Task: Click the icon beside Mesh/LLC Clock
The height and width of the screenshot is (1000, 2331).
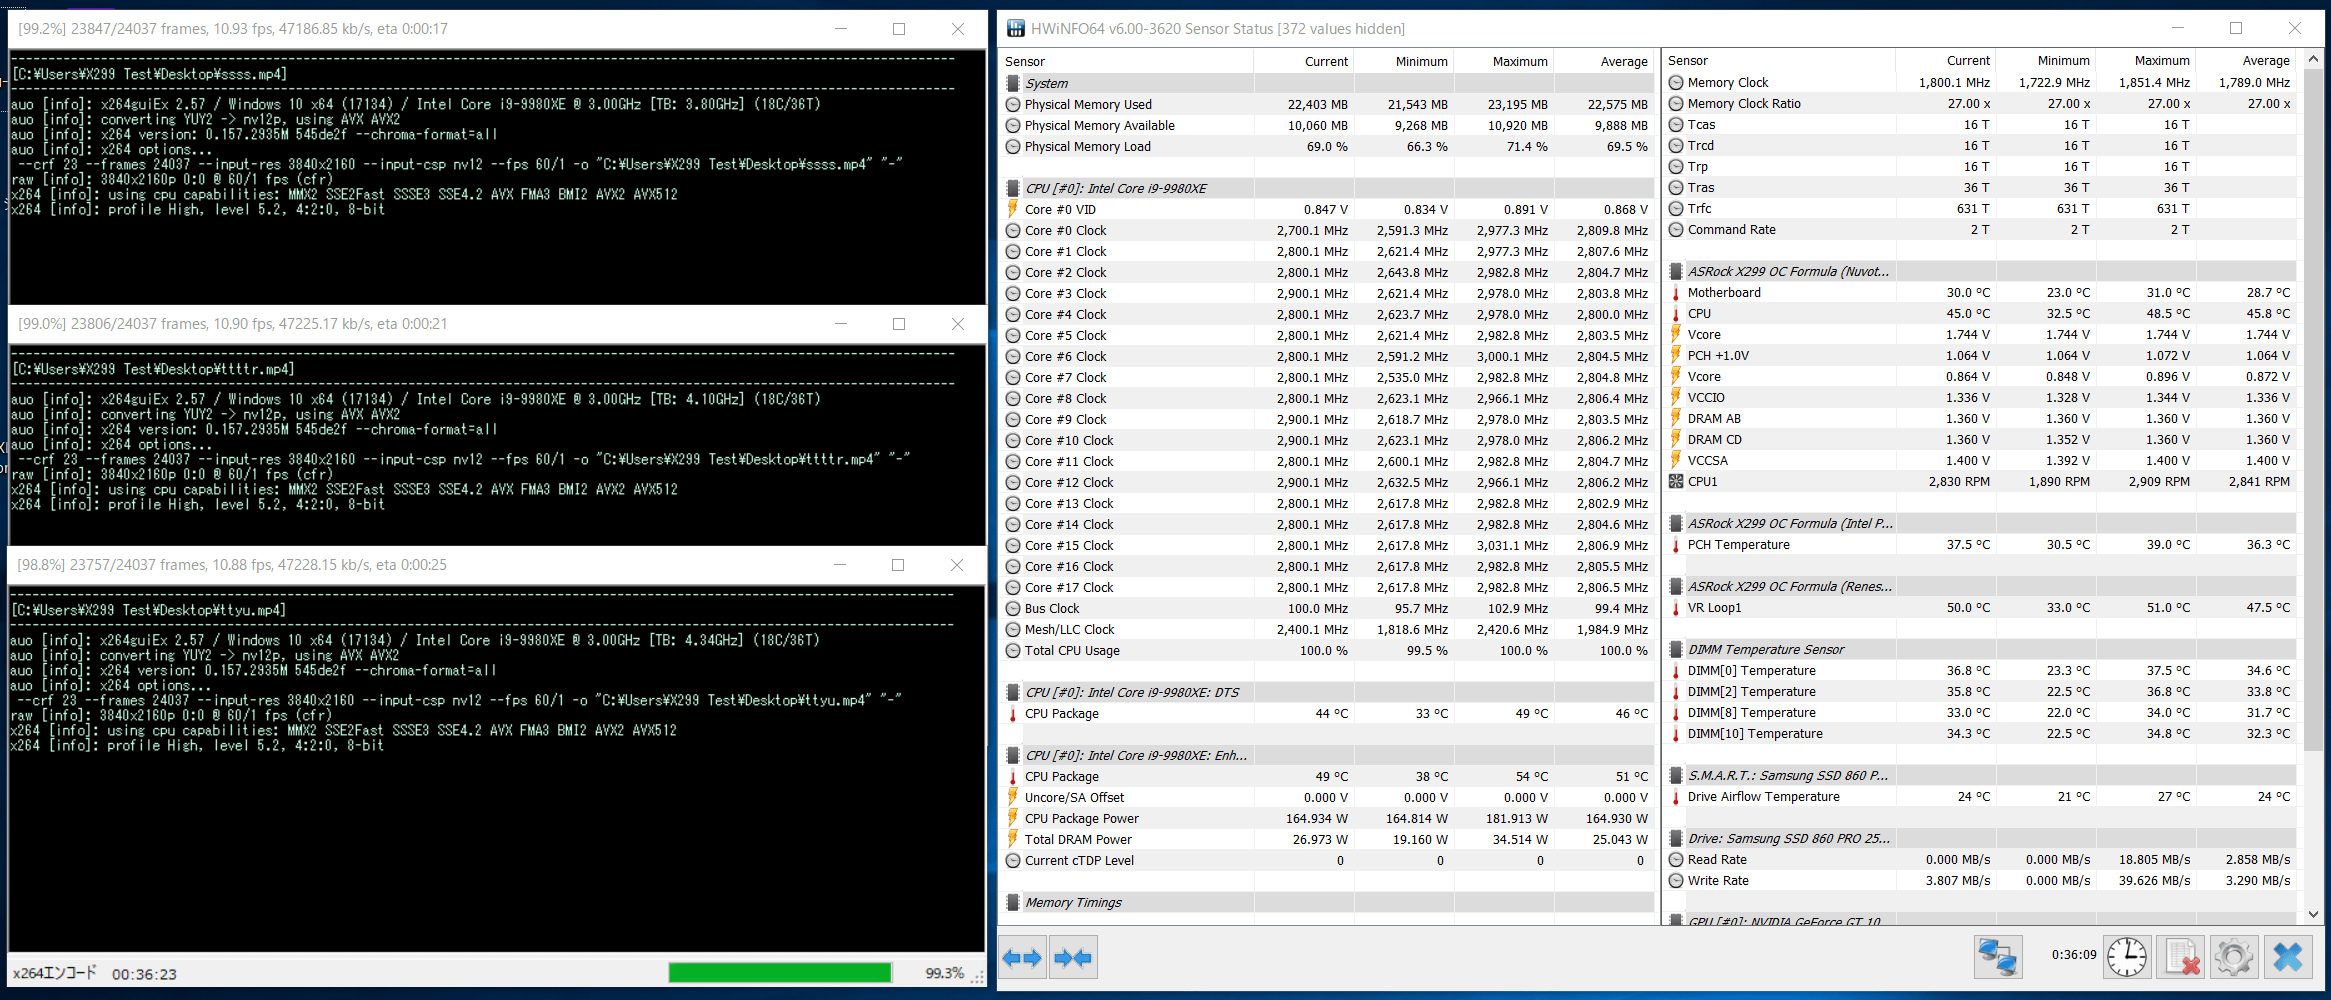Action: pyautogui.click(x=1013, y=629)
